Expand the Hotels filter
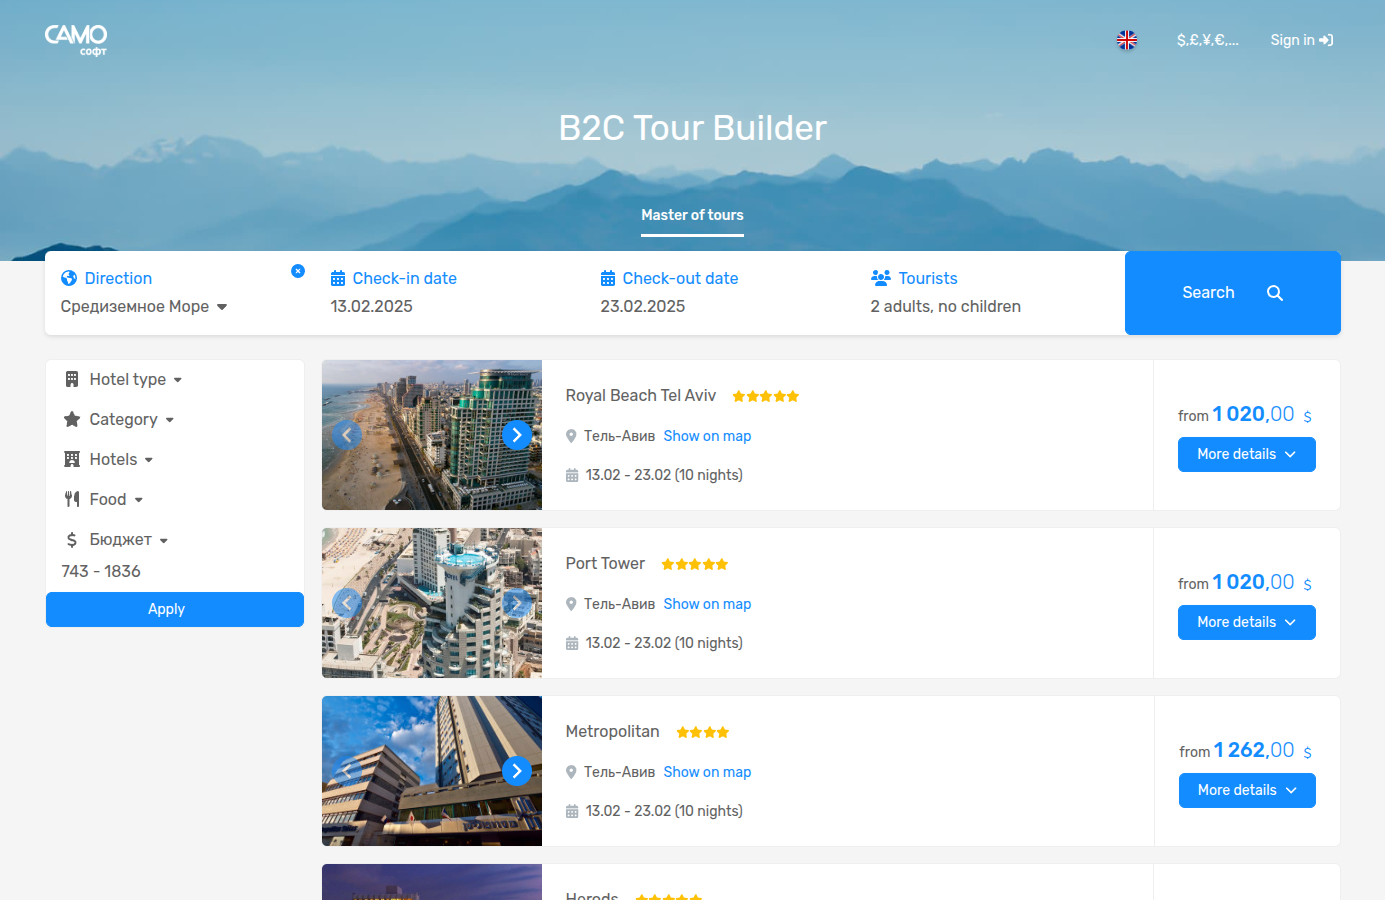 [x=121, y=459]
